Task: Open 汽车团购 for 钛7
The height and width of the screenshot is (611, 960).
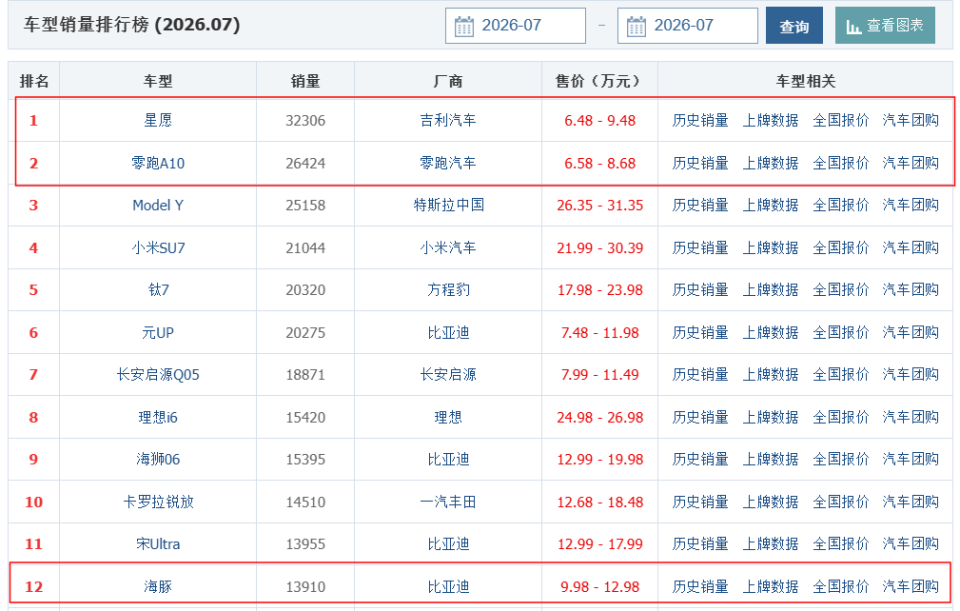Action: point(910,290)
